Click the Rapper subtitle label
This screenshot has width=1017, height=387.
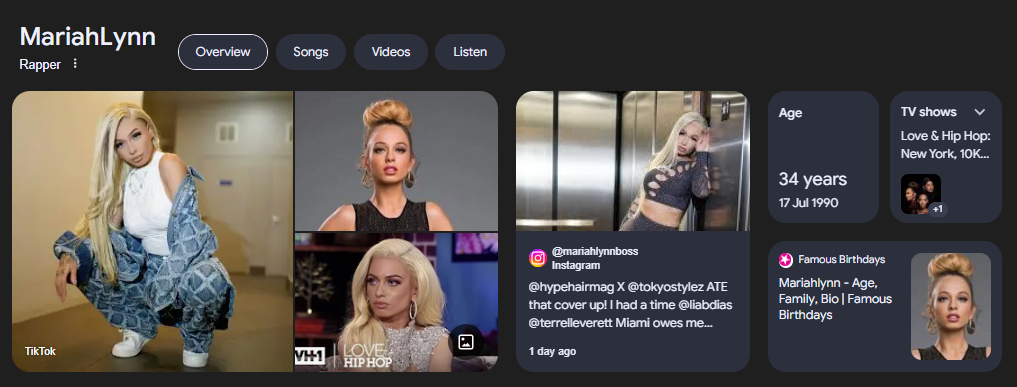(40, 65)
